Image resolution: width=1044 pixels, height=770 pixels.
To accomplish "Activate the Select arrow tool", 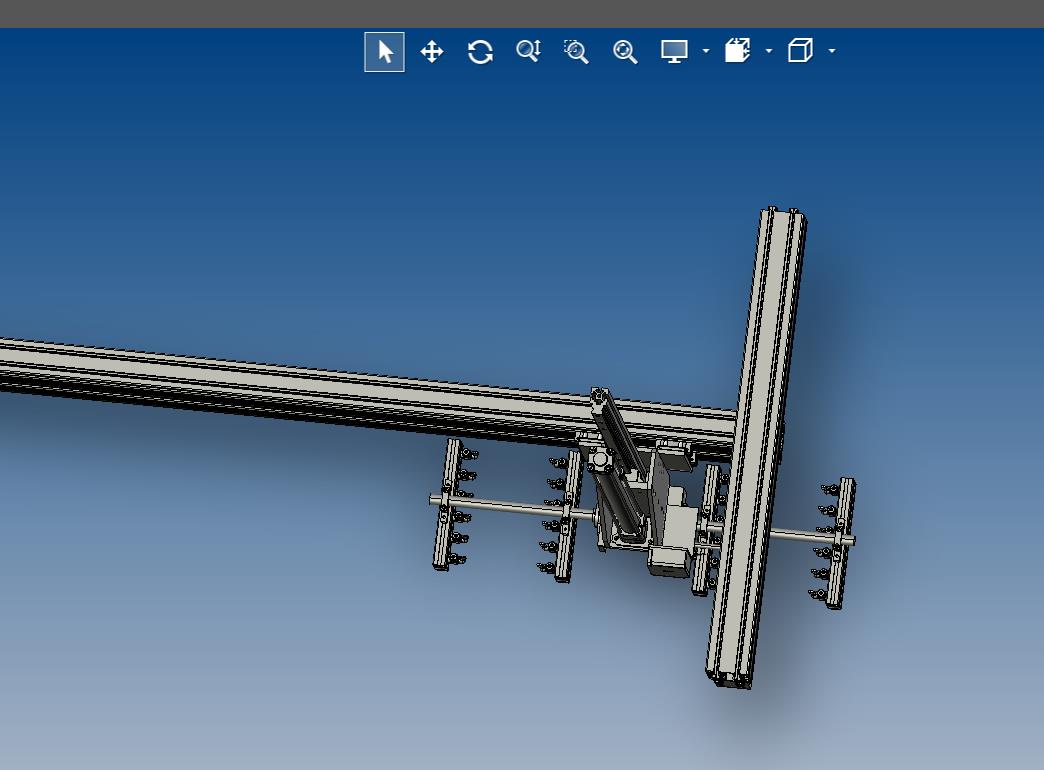I will tap(384, 51).
